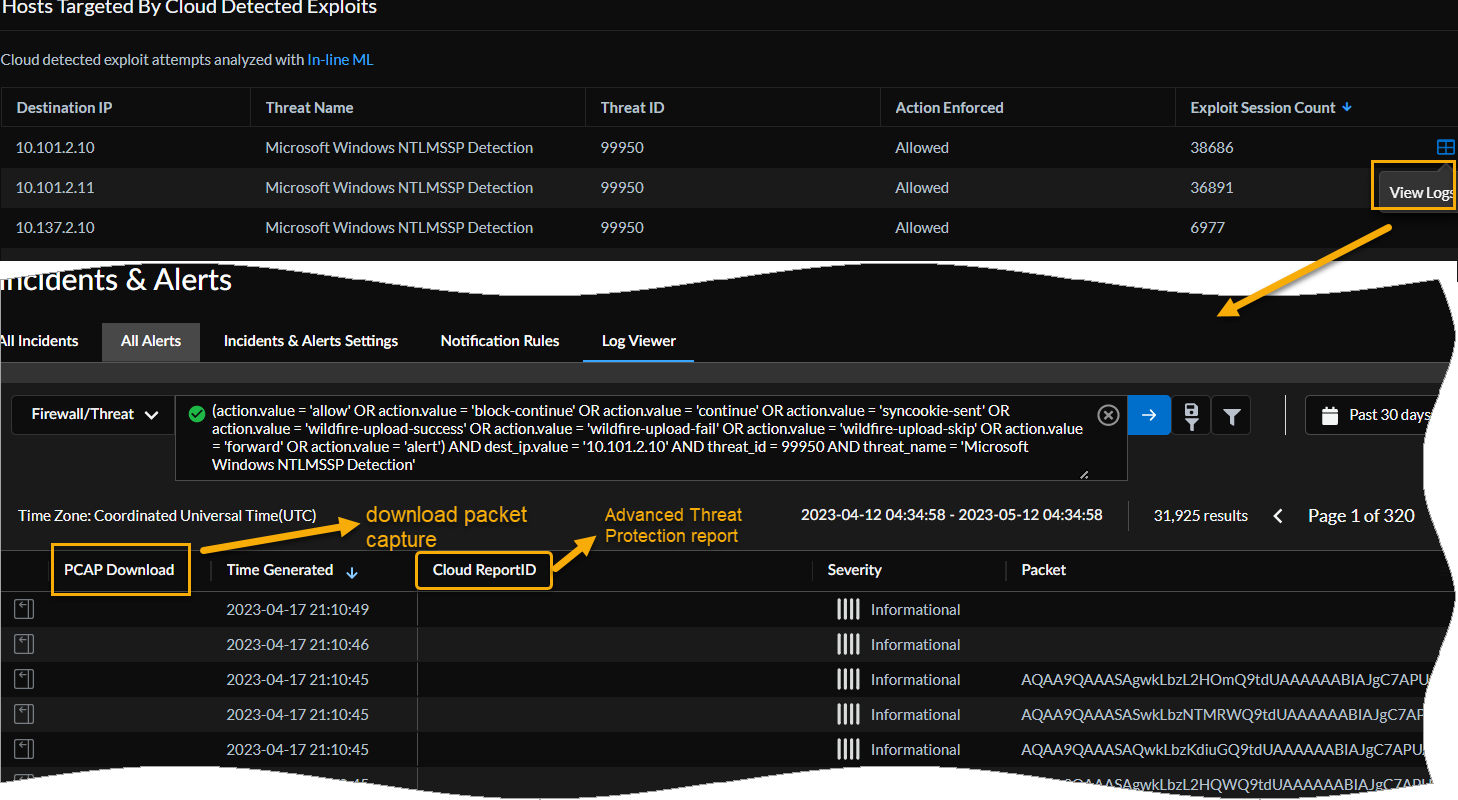Expand details of the top log entry icon
Image resolution: width=1458 pixels, height=800 pixels.
coord(23,608)
